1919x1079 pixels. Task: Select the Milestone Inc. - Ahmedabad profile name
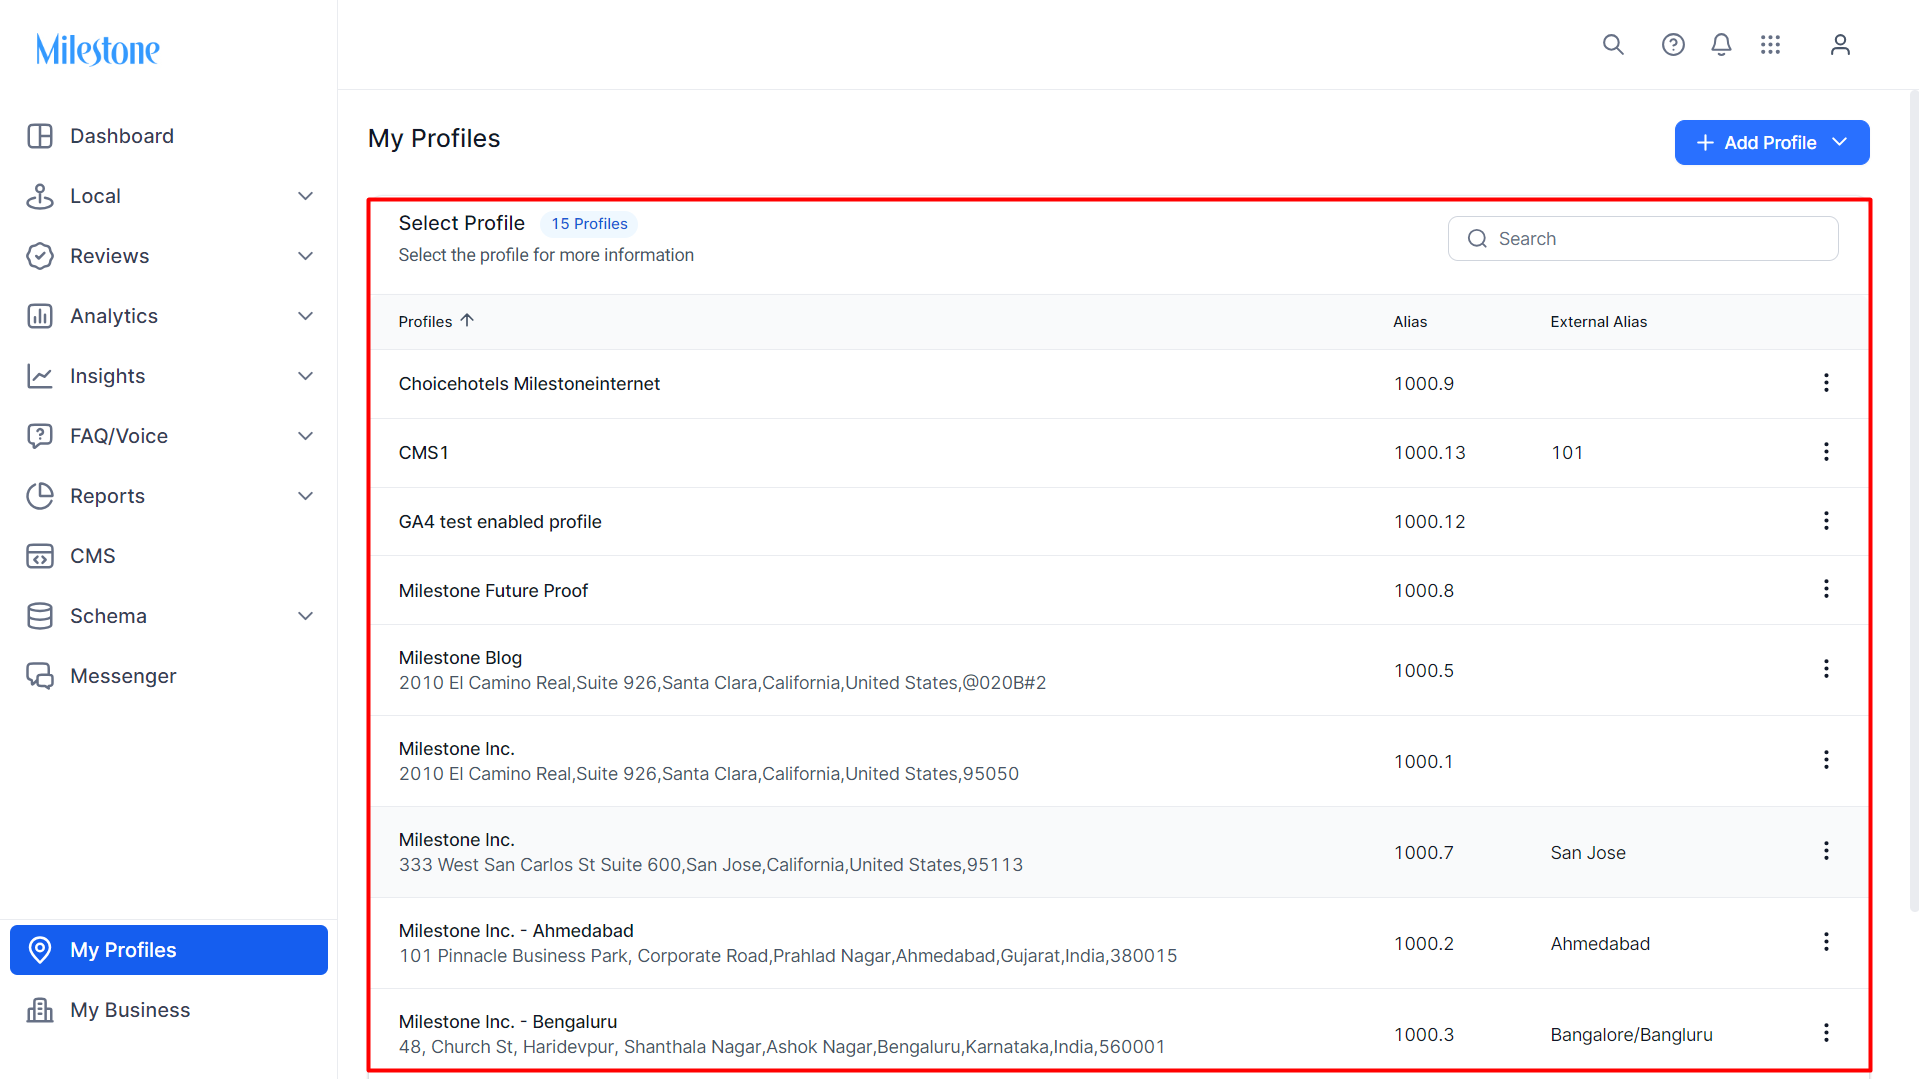pyautogui.click(x=516, y=931)
